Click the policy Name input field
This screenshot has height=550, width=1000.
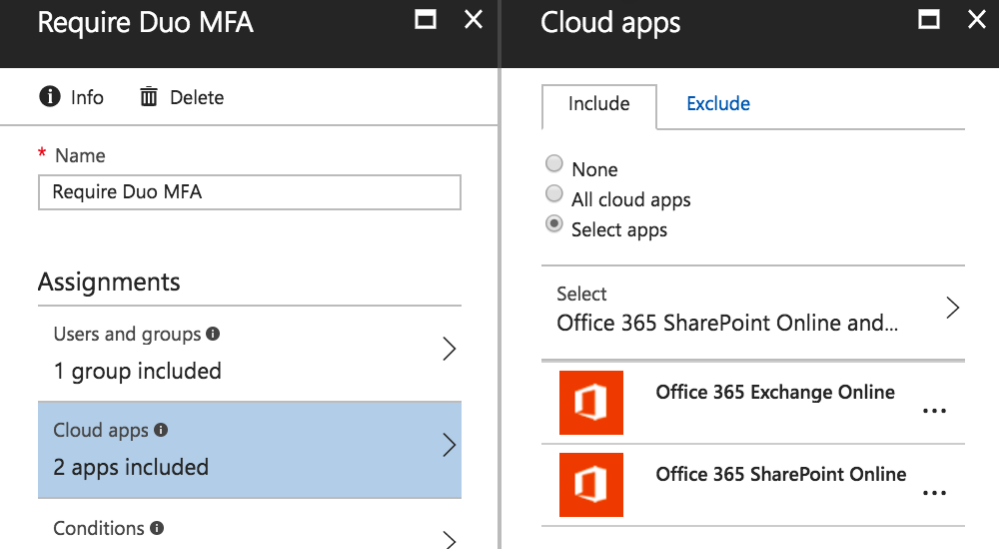pos(249,192)
